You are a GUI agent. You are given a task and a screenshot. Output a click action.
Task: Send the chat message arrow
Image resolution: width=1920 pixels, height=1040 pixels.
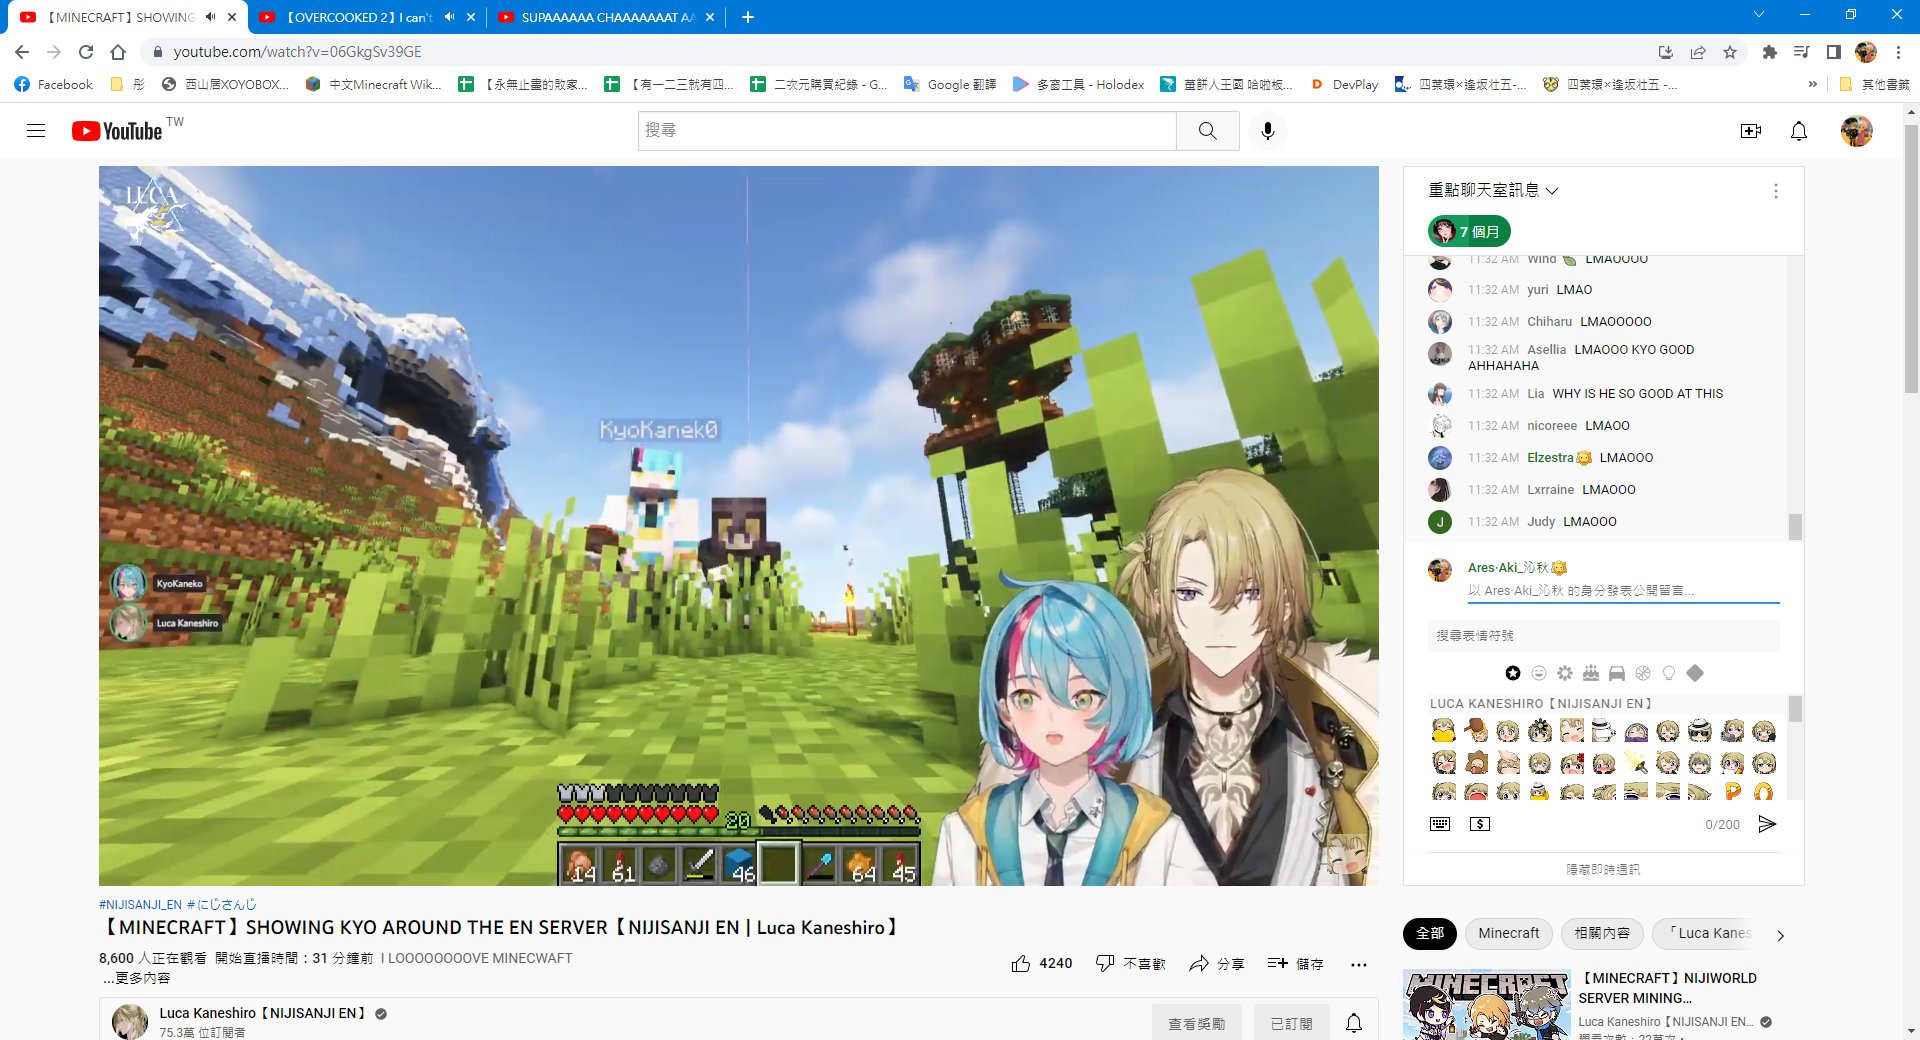pyautogui.click(x=1767, y=824)
